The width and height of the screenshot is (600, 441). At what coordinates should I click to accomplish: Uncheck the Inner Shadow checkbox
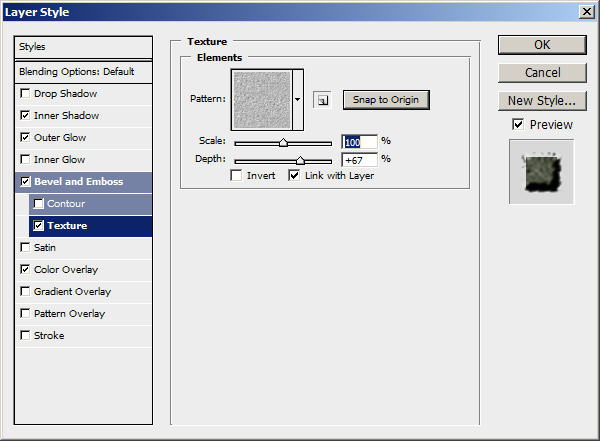pyautogui.click(x=25, y=115)
